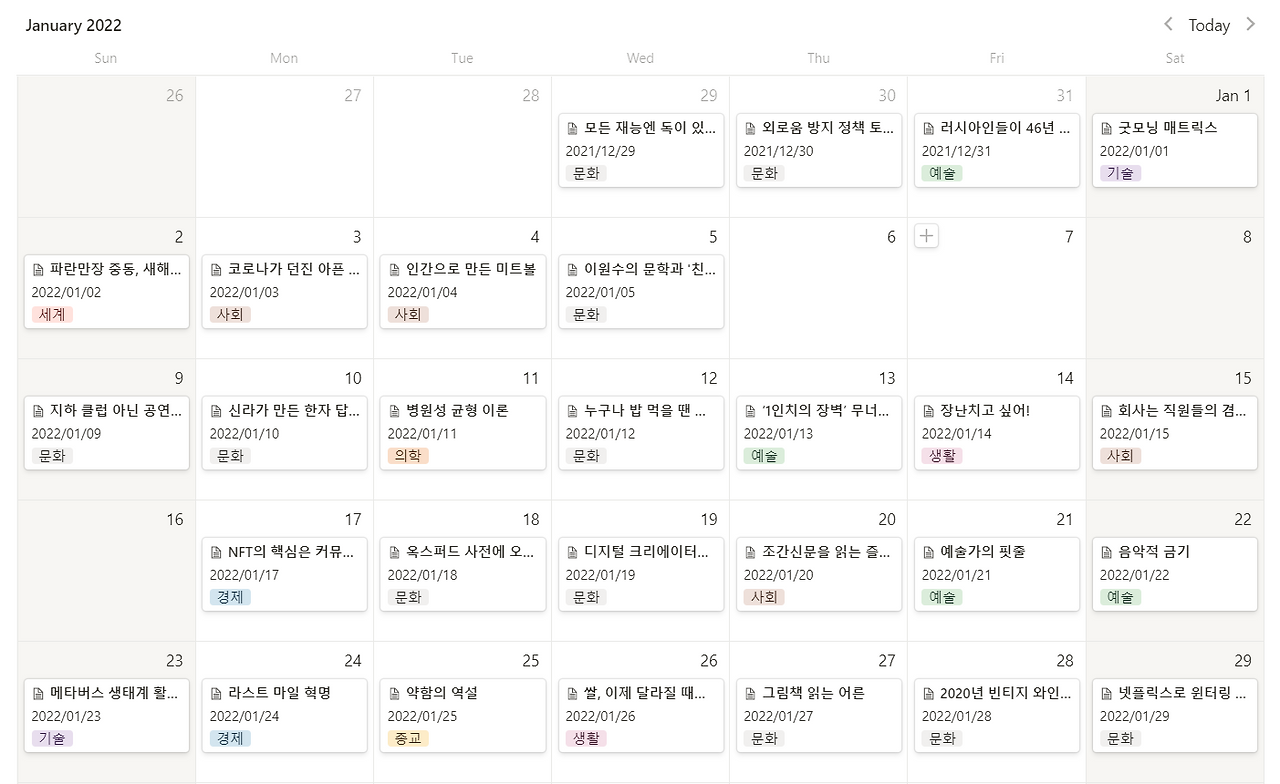Go to next month with right chevron

tap(1250, 24)
